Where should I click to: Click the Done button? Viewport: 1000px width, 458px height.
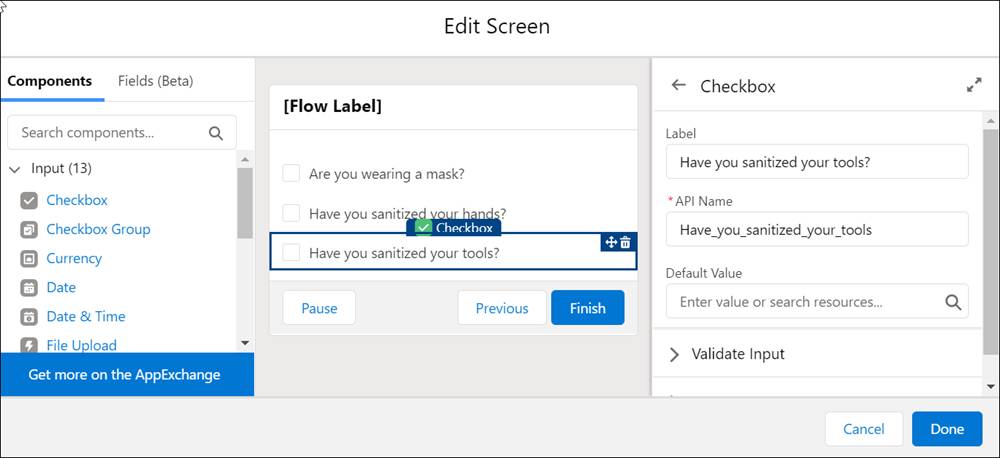946,429
